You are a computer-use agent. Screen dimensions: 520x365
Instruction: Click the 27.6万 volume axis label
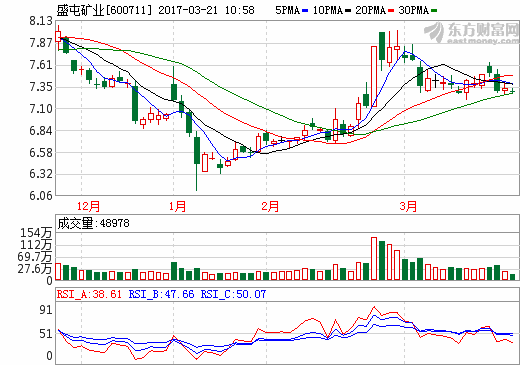point(35,269)
